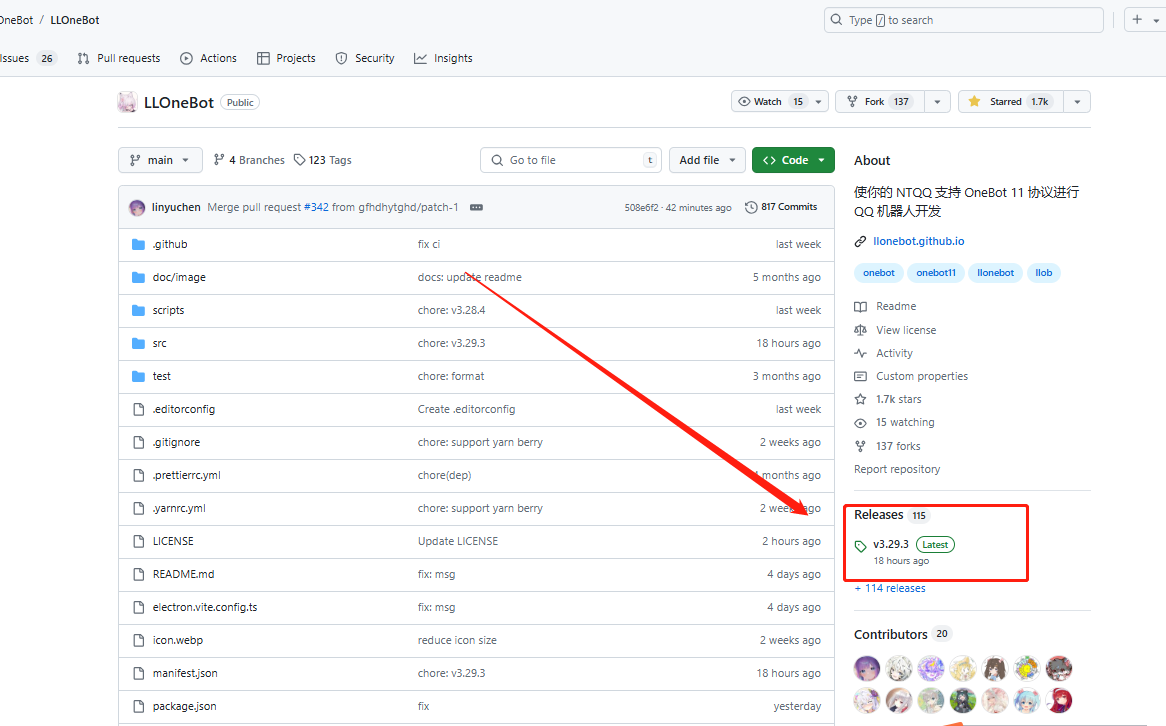Screen dimensions: 1166x726
Task: Click the 123 Tags tag icon
Action: [299, 160]
